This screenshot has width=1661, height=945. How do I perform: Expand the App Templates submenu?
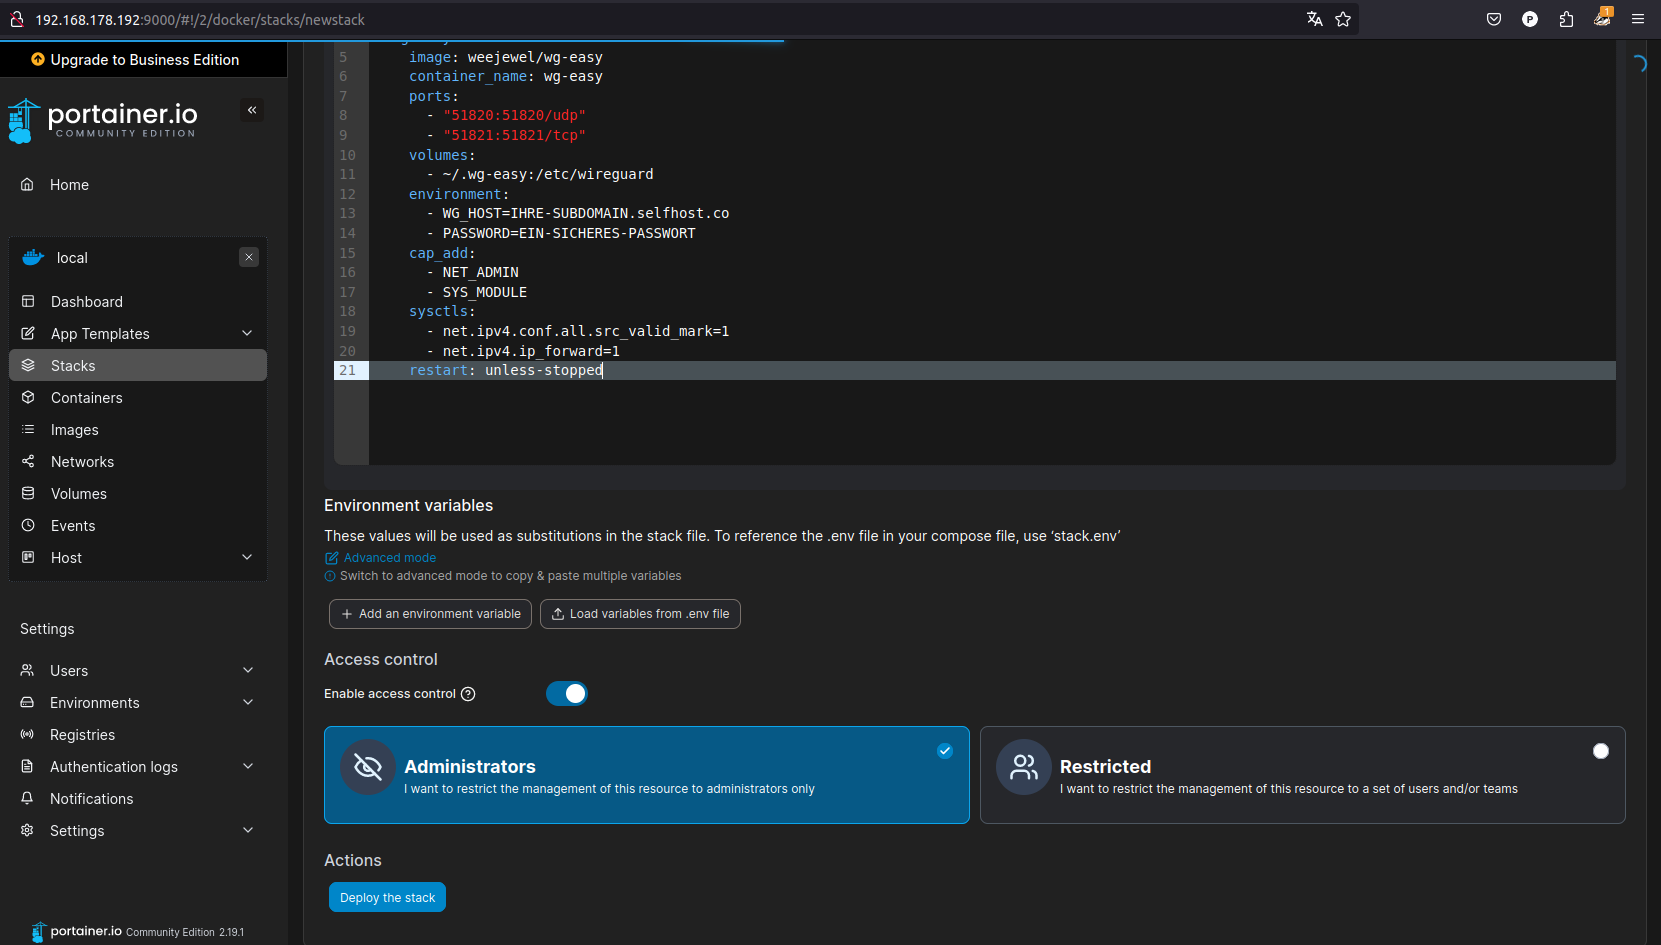pos(247,334)
